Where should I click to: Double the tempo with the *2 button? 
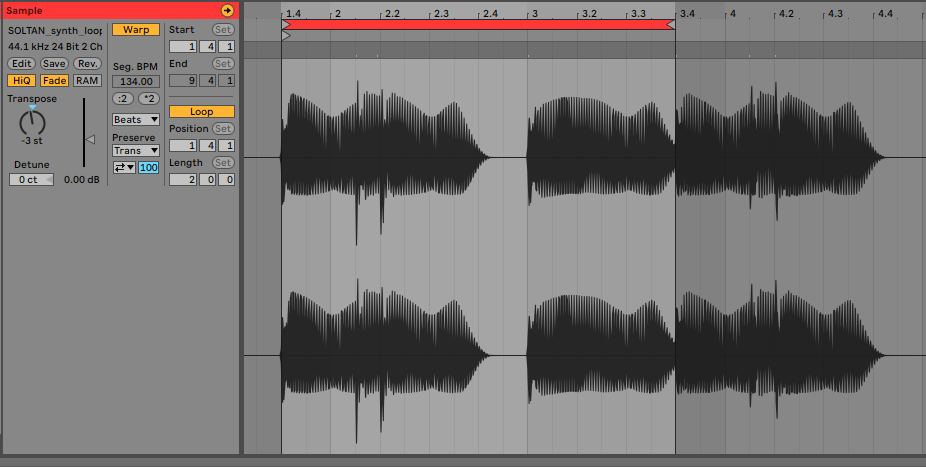click(x=148, y=98)
